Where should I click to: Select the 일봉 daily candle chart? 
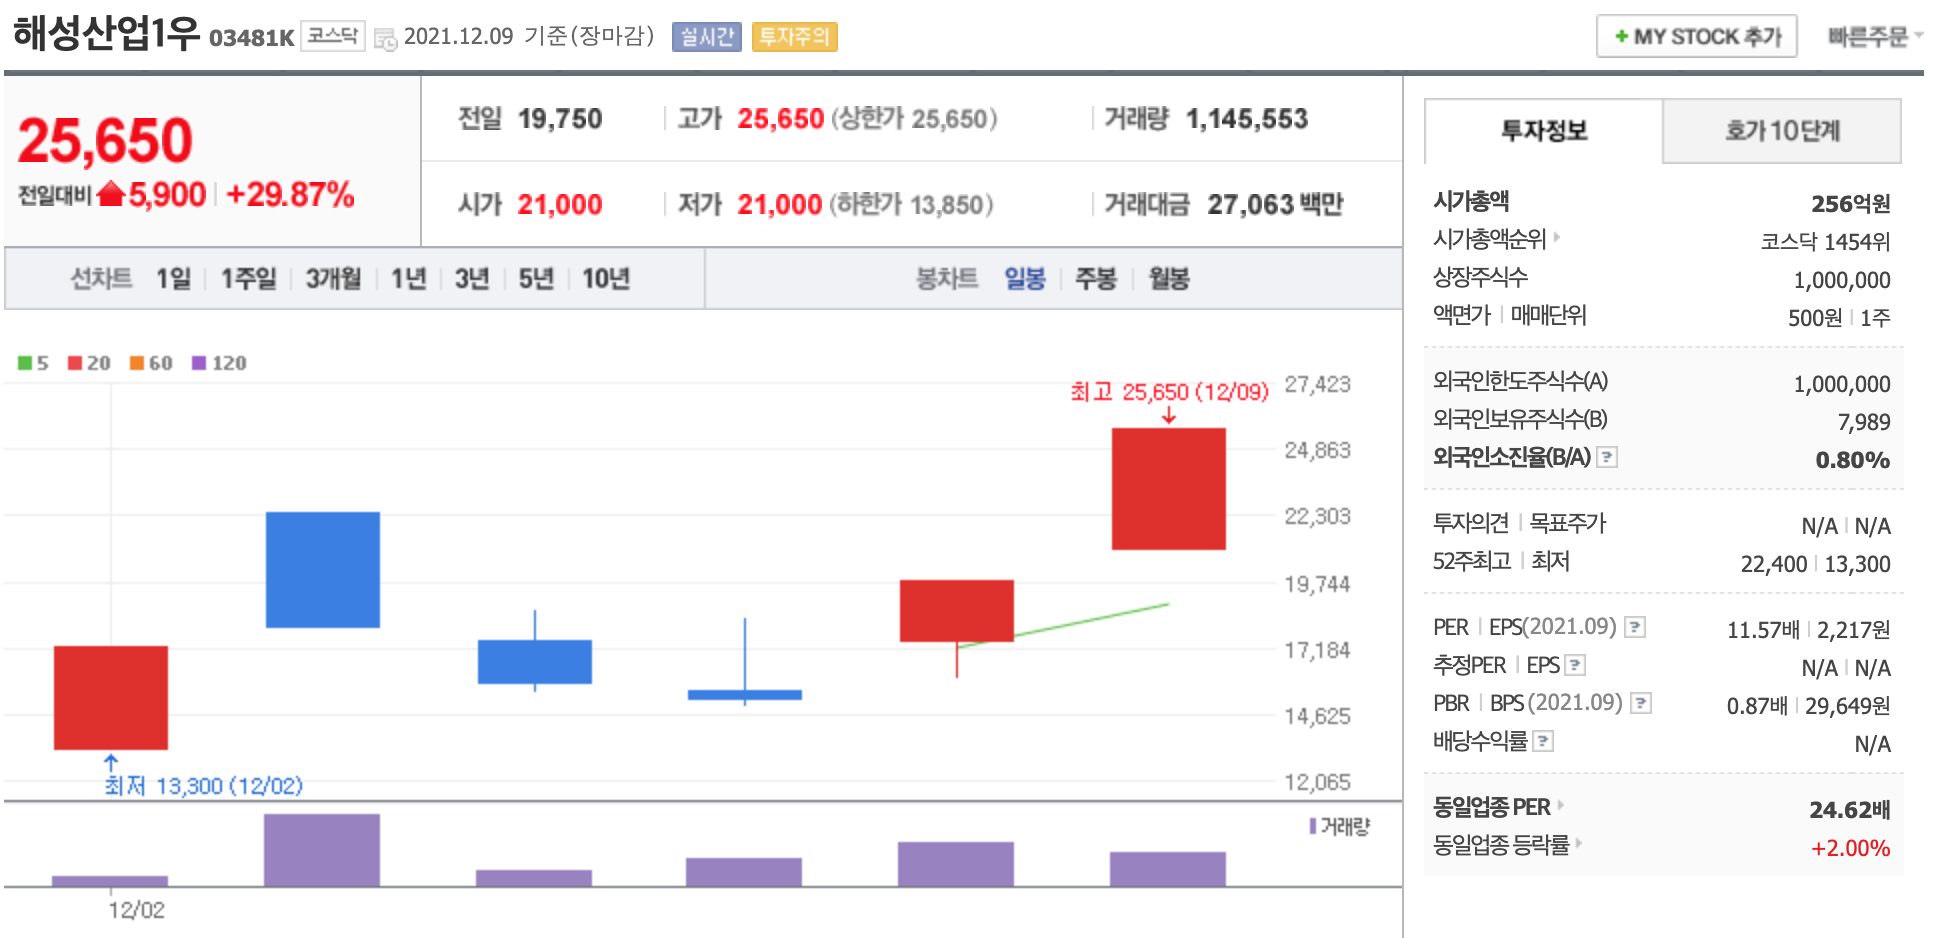pos(1025,278)
